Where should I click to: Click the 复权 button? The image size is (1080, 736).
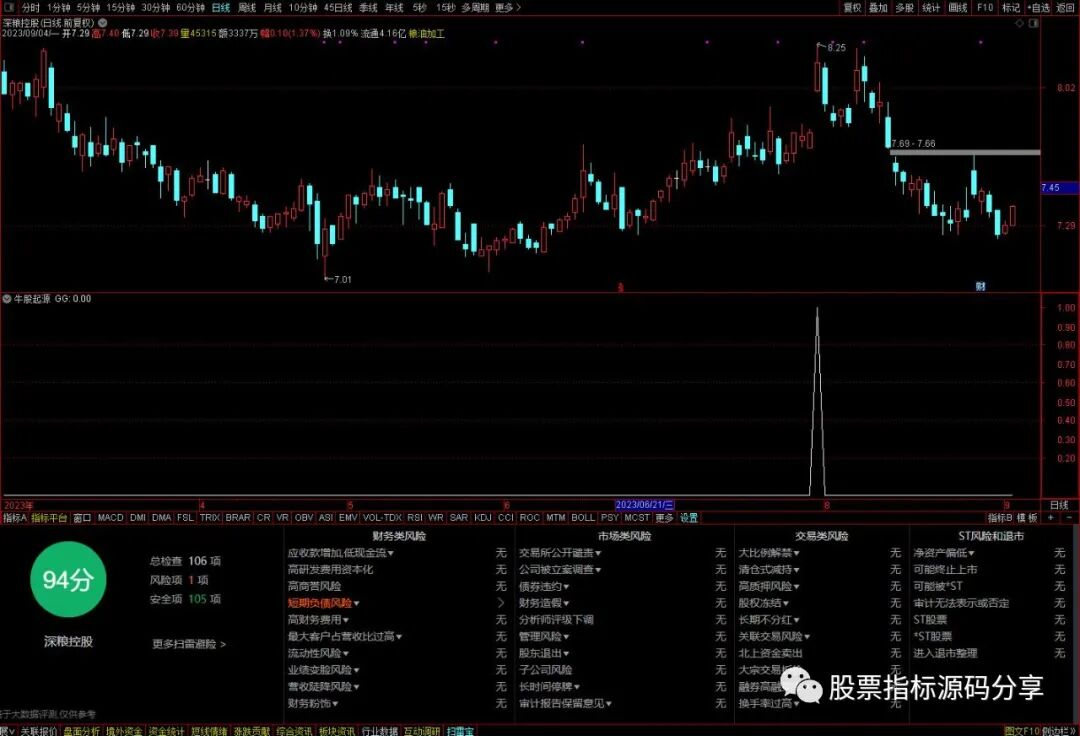tap(853, 8)
